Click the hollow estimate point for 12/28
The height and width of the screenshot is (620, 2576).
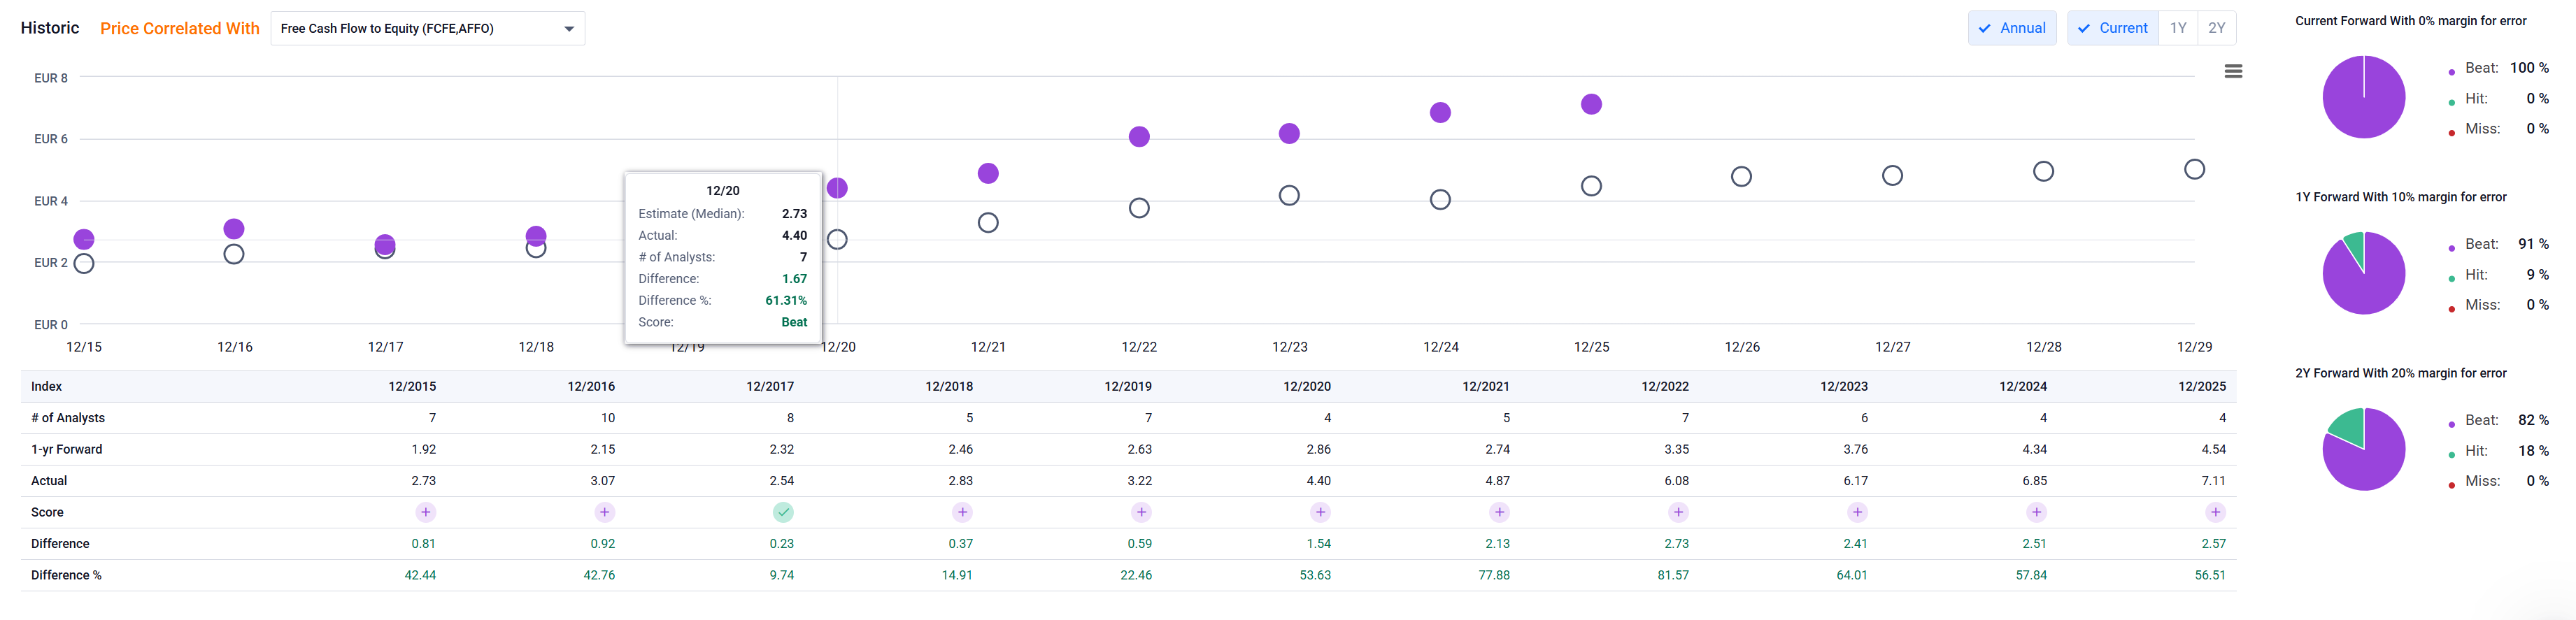2044,172
